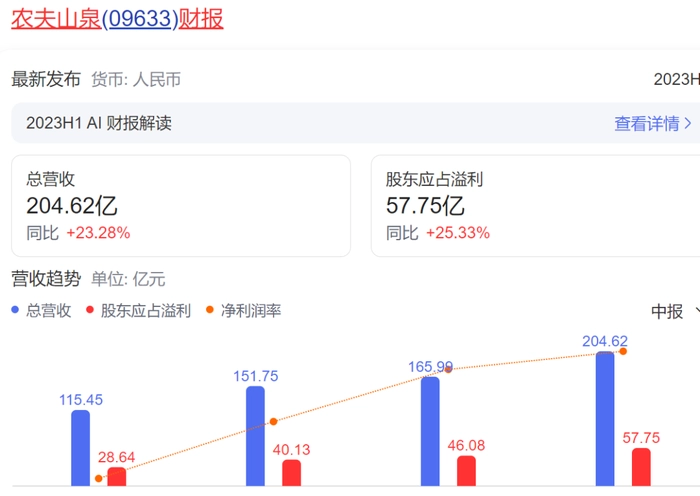The height and width of the screenshot is (496, 700).
Task: Open the 农夫山泉(09633)财报 title link
Action: coord(117,19)
